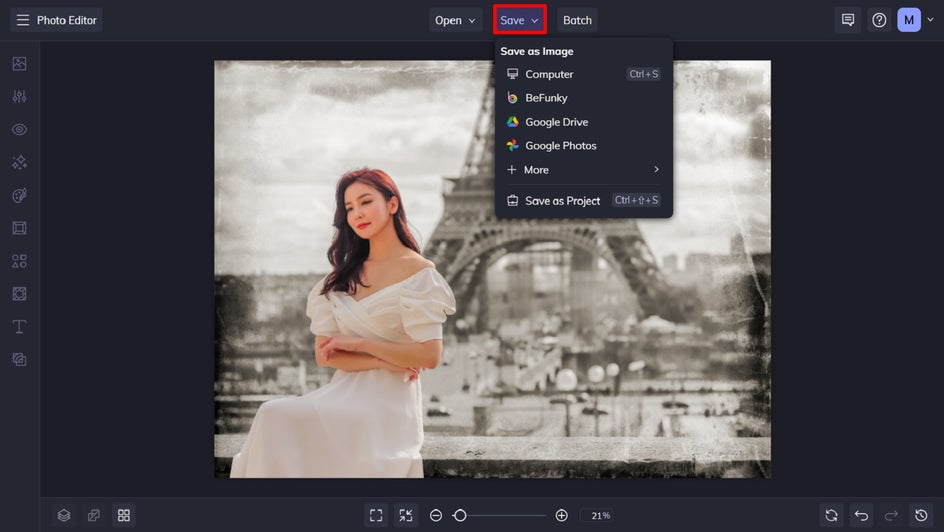Click the reset/refresh arrows icon
The width and height of the screenshot is (944, 532).
(831, 515)
